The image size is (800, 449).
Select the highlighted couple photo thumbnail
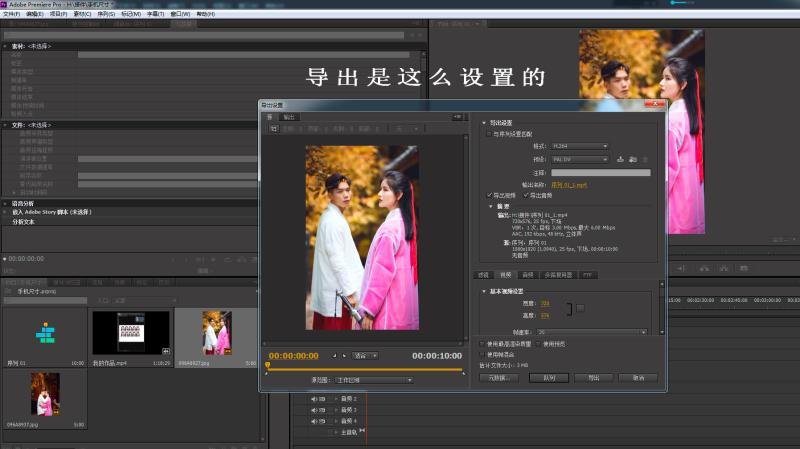click(217, 333)
